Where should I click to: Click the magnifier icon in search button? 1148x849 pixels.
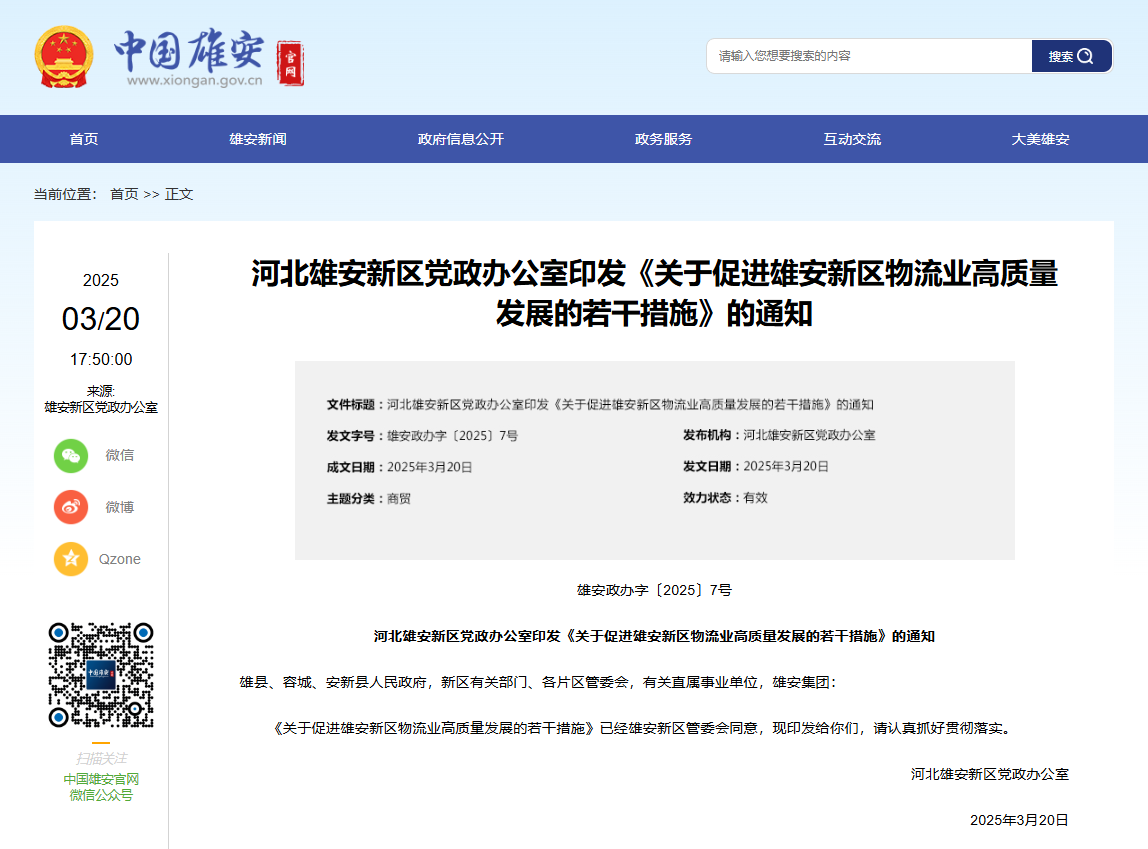tap(1087, 56)
